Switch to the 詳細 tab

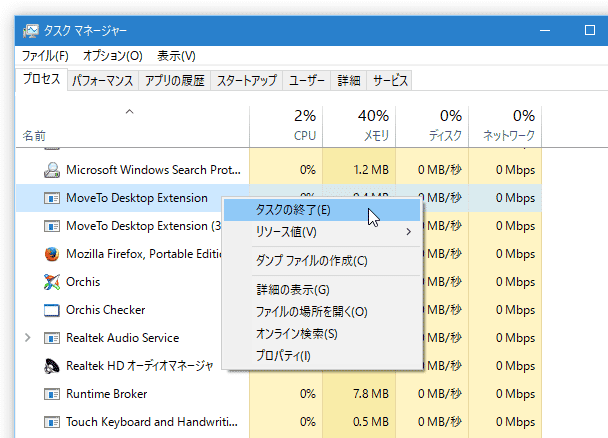(349, 81)
